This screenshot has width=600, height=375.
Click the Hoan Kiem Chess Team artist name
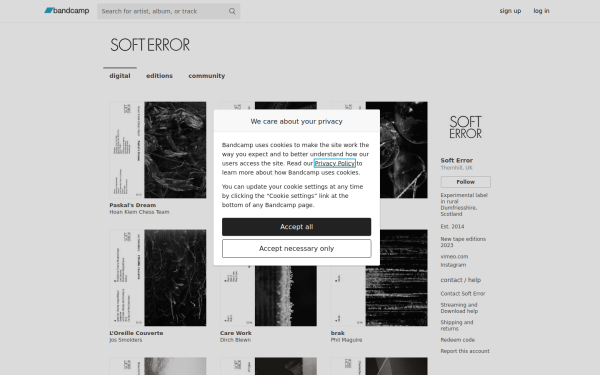pyautogui.click(x=139, y=212)
